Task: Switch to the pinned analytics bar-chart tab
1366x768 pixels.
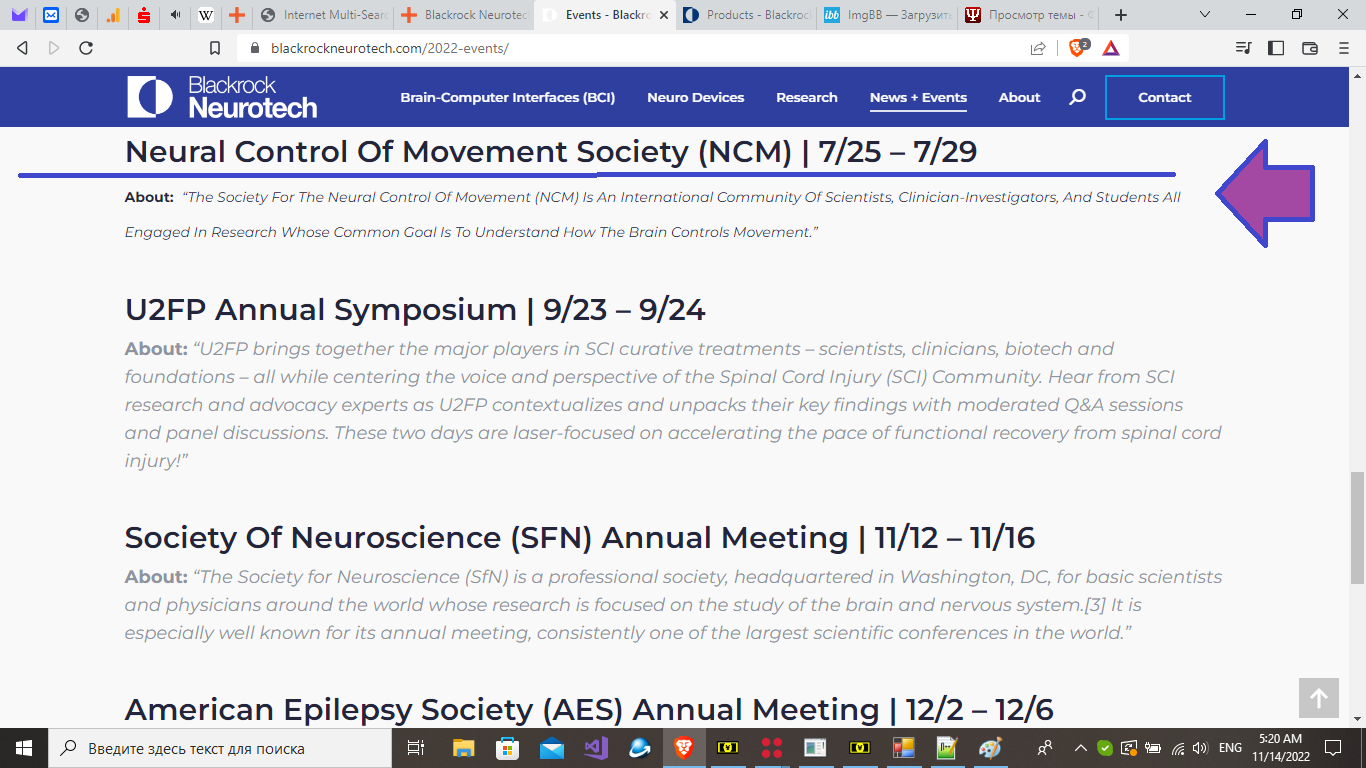Action: [x=113, y=15]
